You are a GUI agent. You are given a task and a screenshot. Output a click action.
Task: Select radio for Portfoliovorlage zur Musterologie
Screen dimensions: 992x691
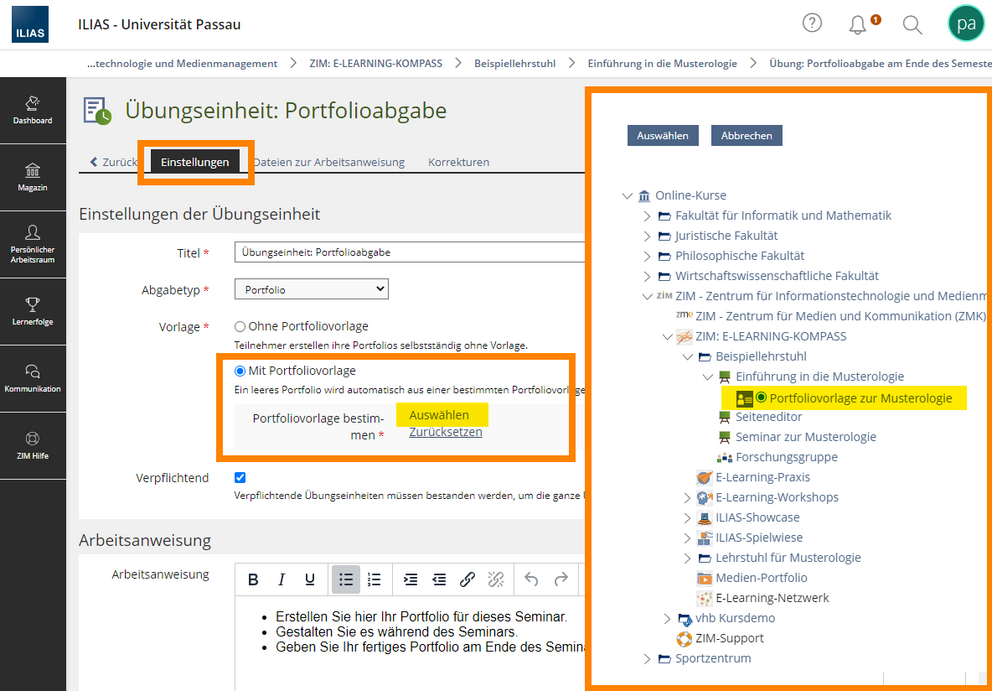click(x=761, y=397)
